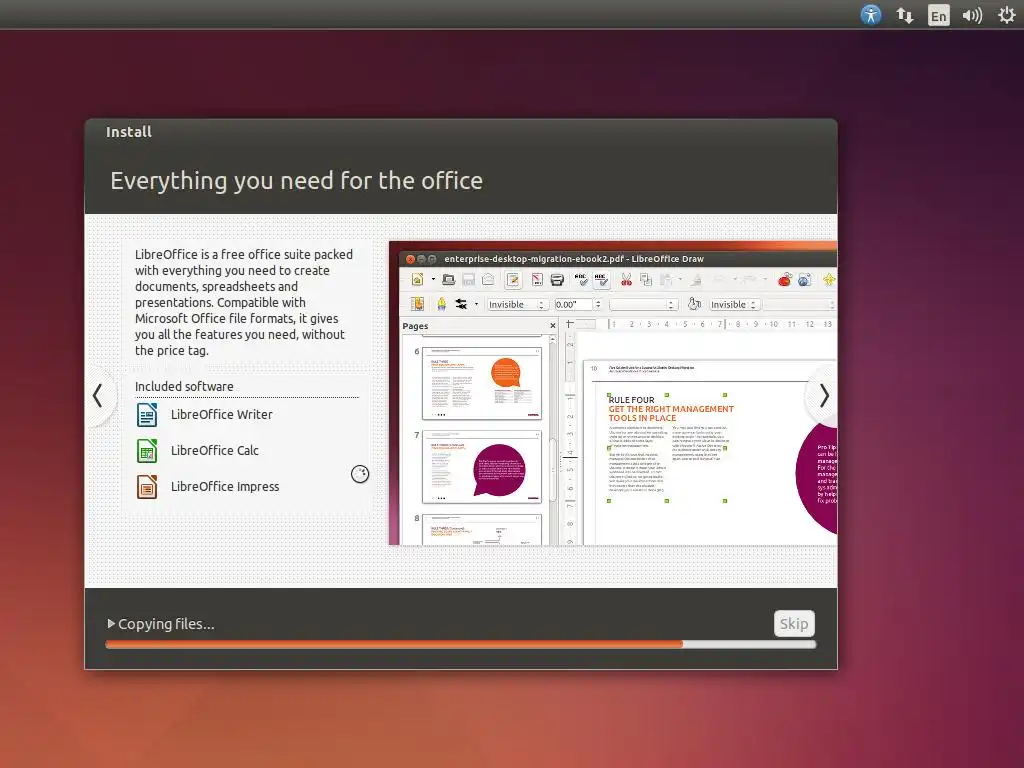The image size is (1024, 768).
Task: Click the printer icon in Draw toolbar
Action: [557, 280]
